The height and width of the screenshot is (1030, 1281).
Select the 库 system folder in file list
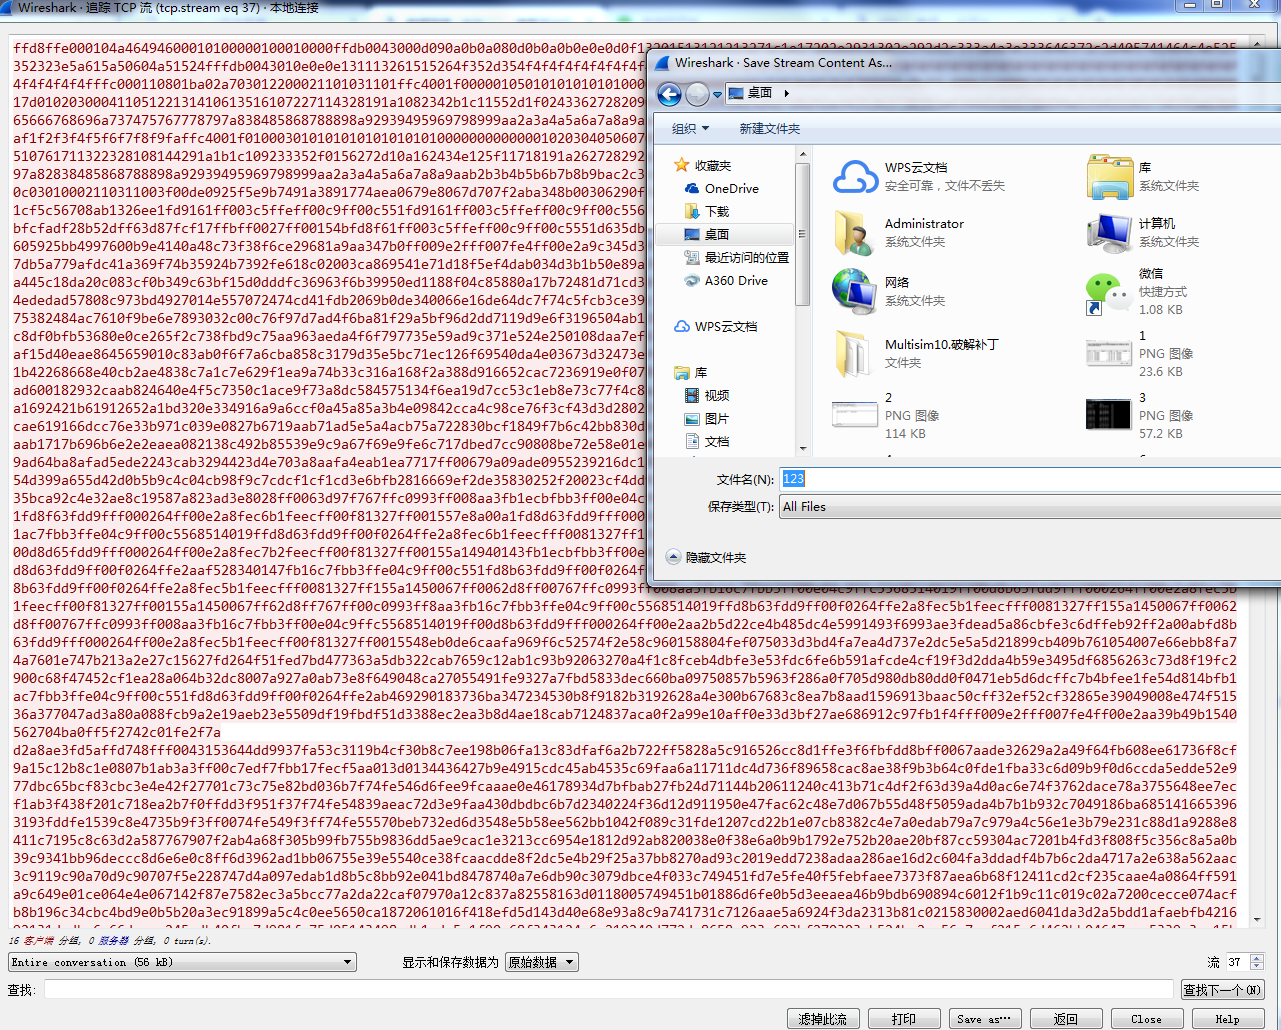(1143, 177)
